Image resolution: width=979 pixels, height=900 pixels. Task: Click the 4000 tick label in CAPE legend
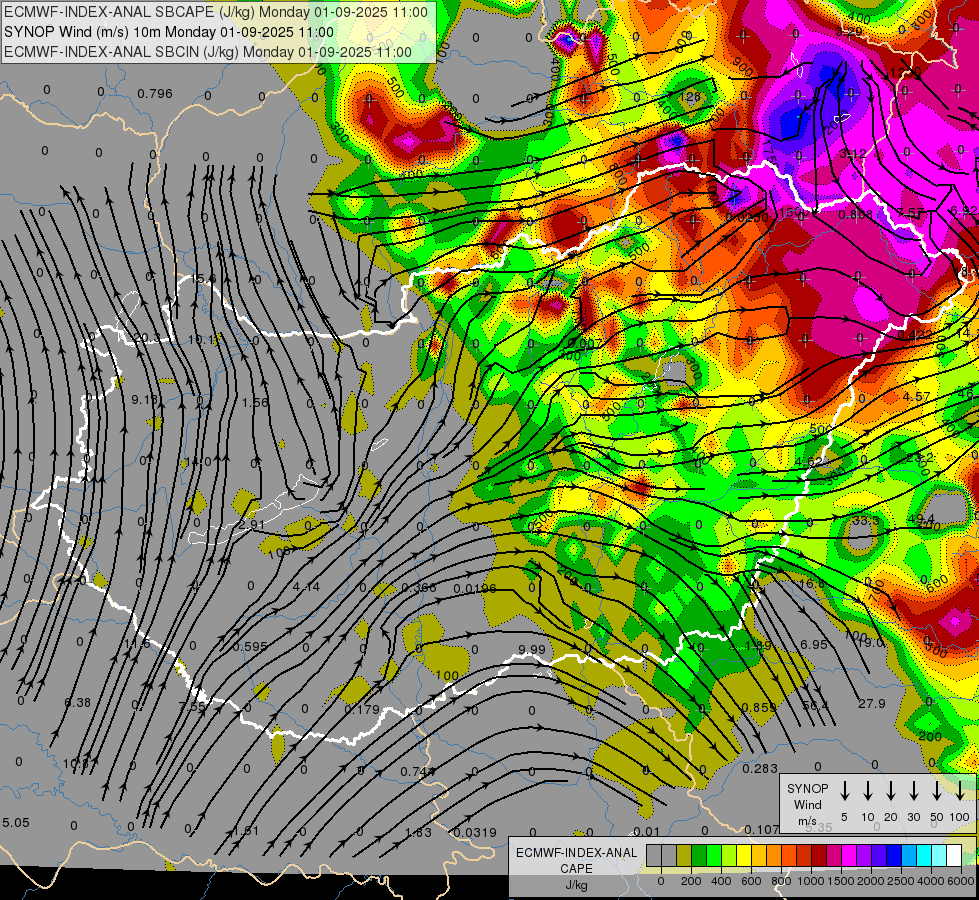pos(931,881)
